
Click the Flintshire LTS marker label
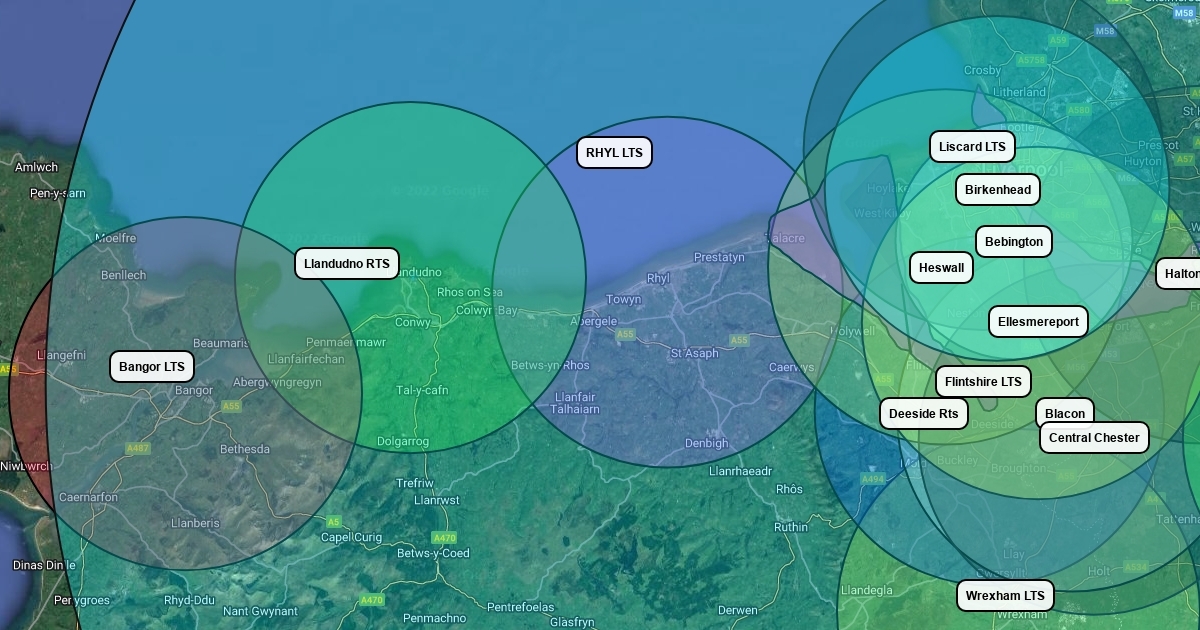tap(983, 382)
